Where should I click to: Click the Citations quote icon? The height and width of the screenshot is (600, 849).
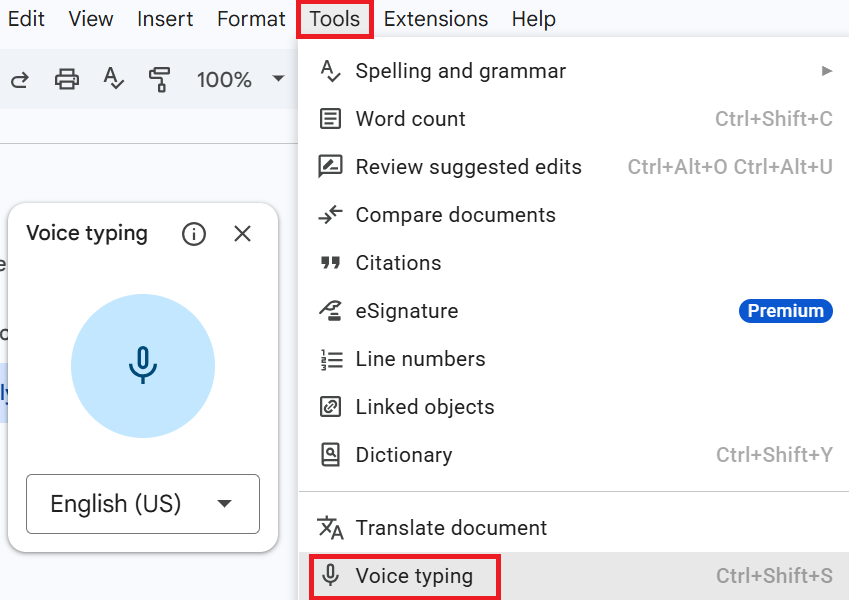coord(330,263)
